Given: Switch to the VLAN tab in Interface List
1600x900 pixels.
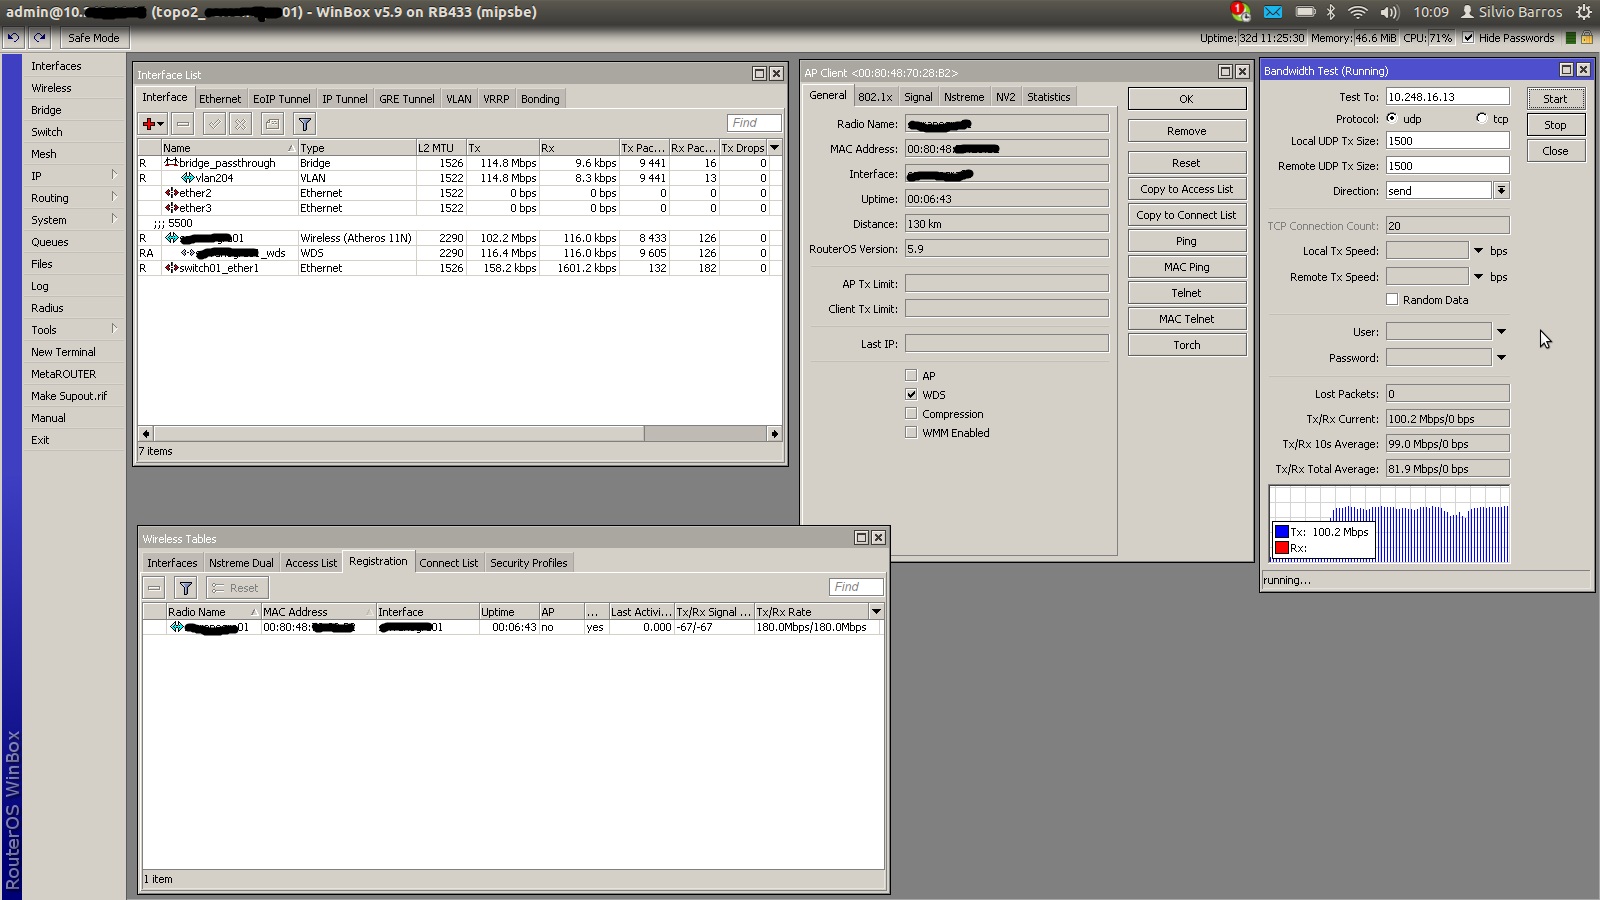Looking at the screenshot, I should tap(459, 98).
